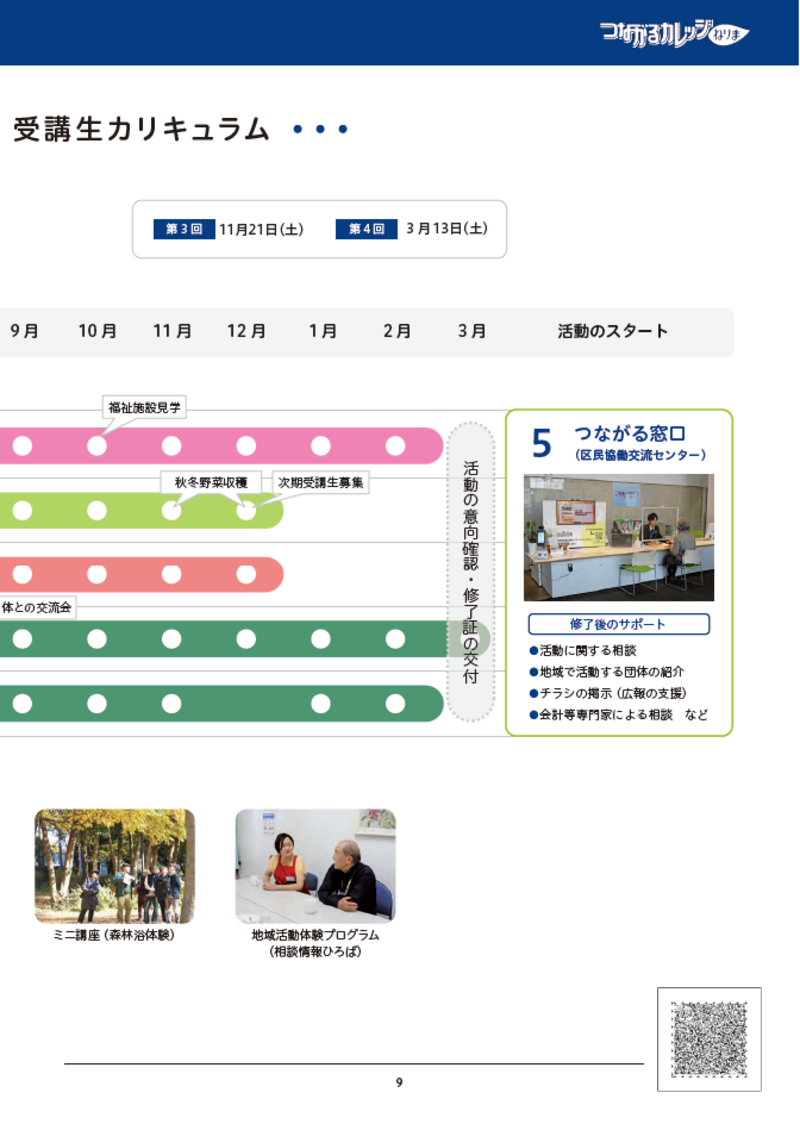Click the 修了後のサポート button
This screenshot has height=1130, width=800.
(618, 624)
